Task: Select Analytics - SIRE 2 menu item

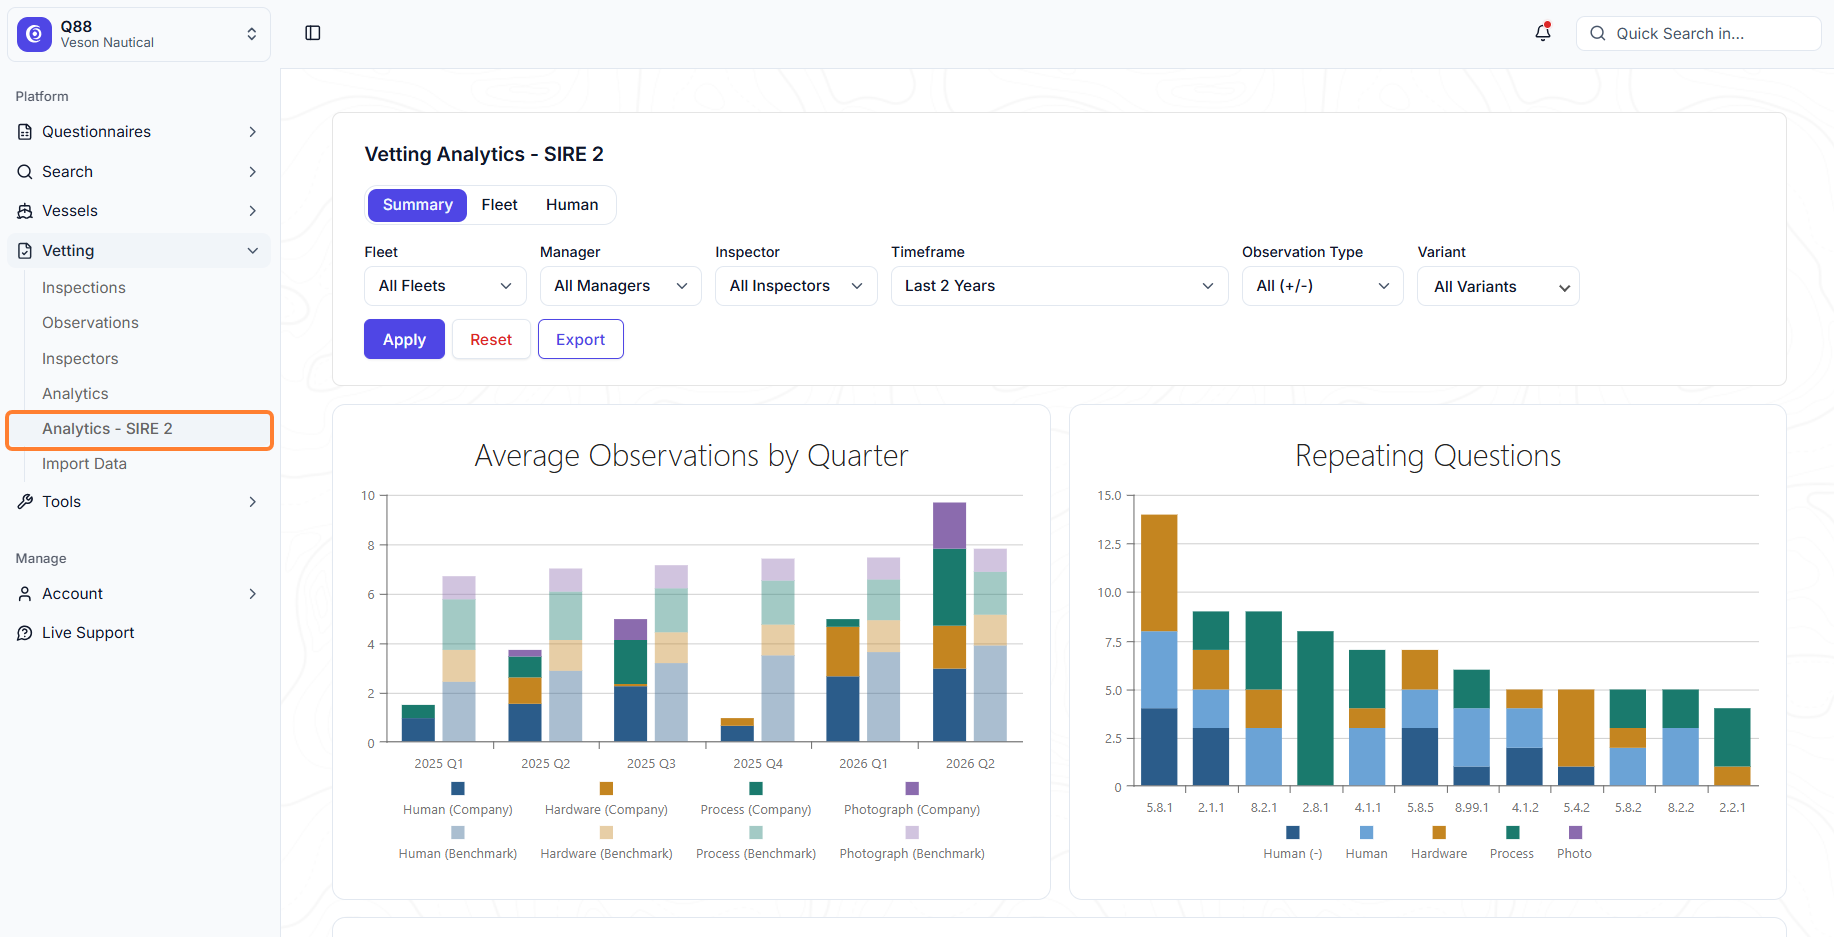Action: coord(140,429)
